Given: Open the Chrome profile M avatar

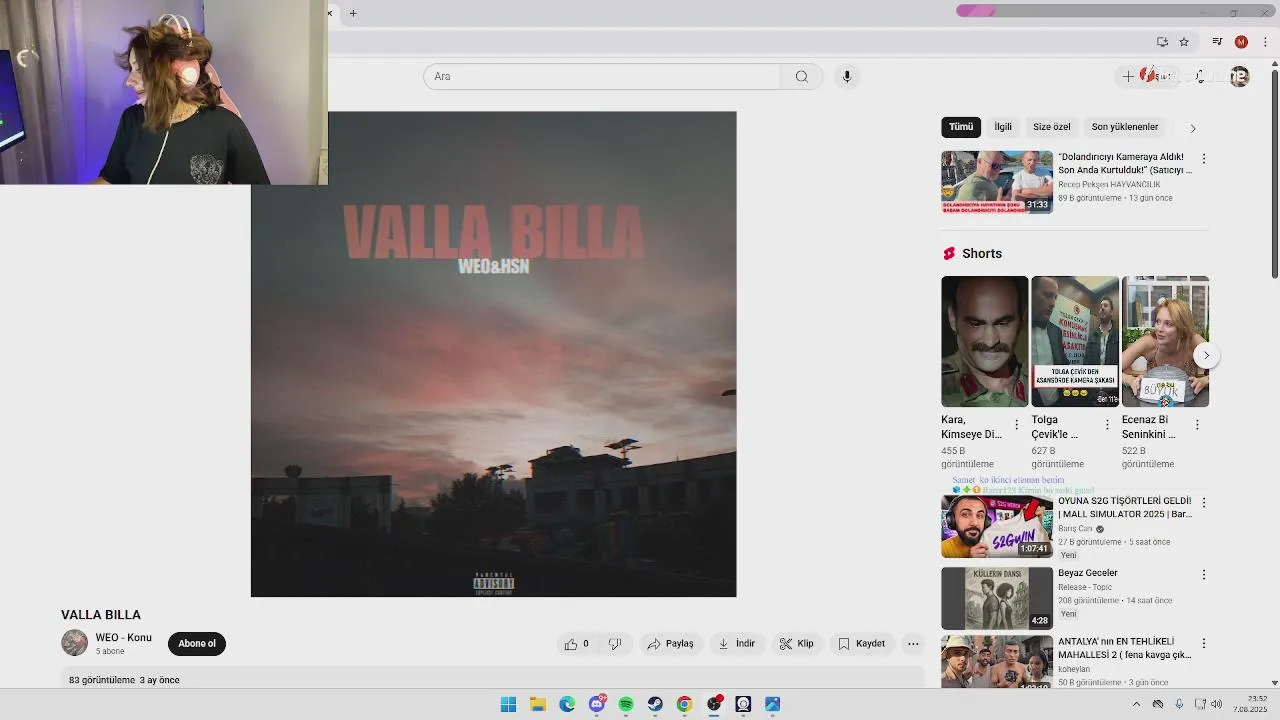Looking at the screenshot, I should pyautogui.click(x=1241, y=42).
